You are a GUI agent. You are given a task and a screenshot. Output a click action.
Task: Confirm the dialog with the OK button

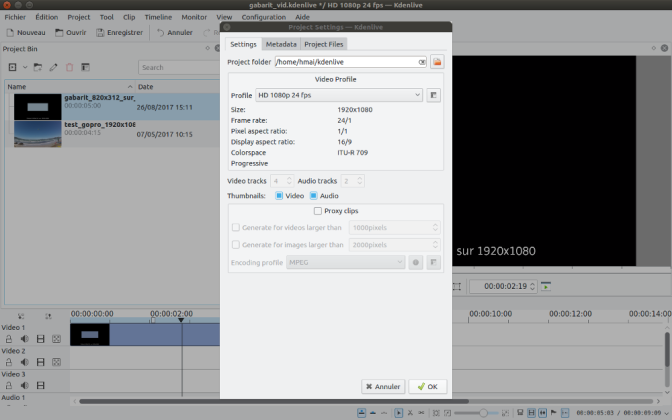click(x=428, y=387)
